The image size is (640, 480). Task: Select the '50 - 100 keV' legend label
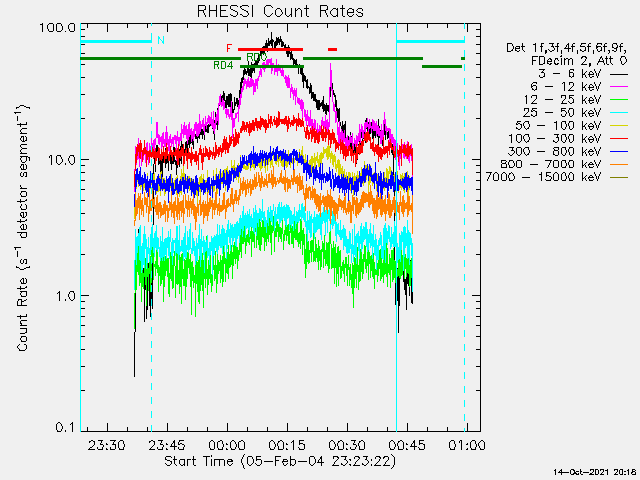(x=558, y=125)
